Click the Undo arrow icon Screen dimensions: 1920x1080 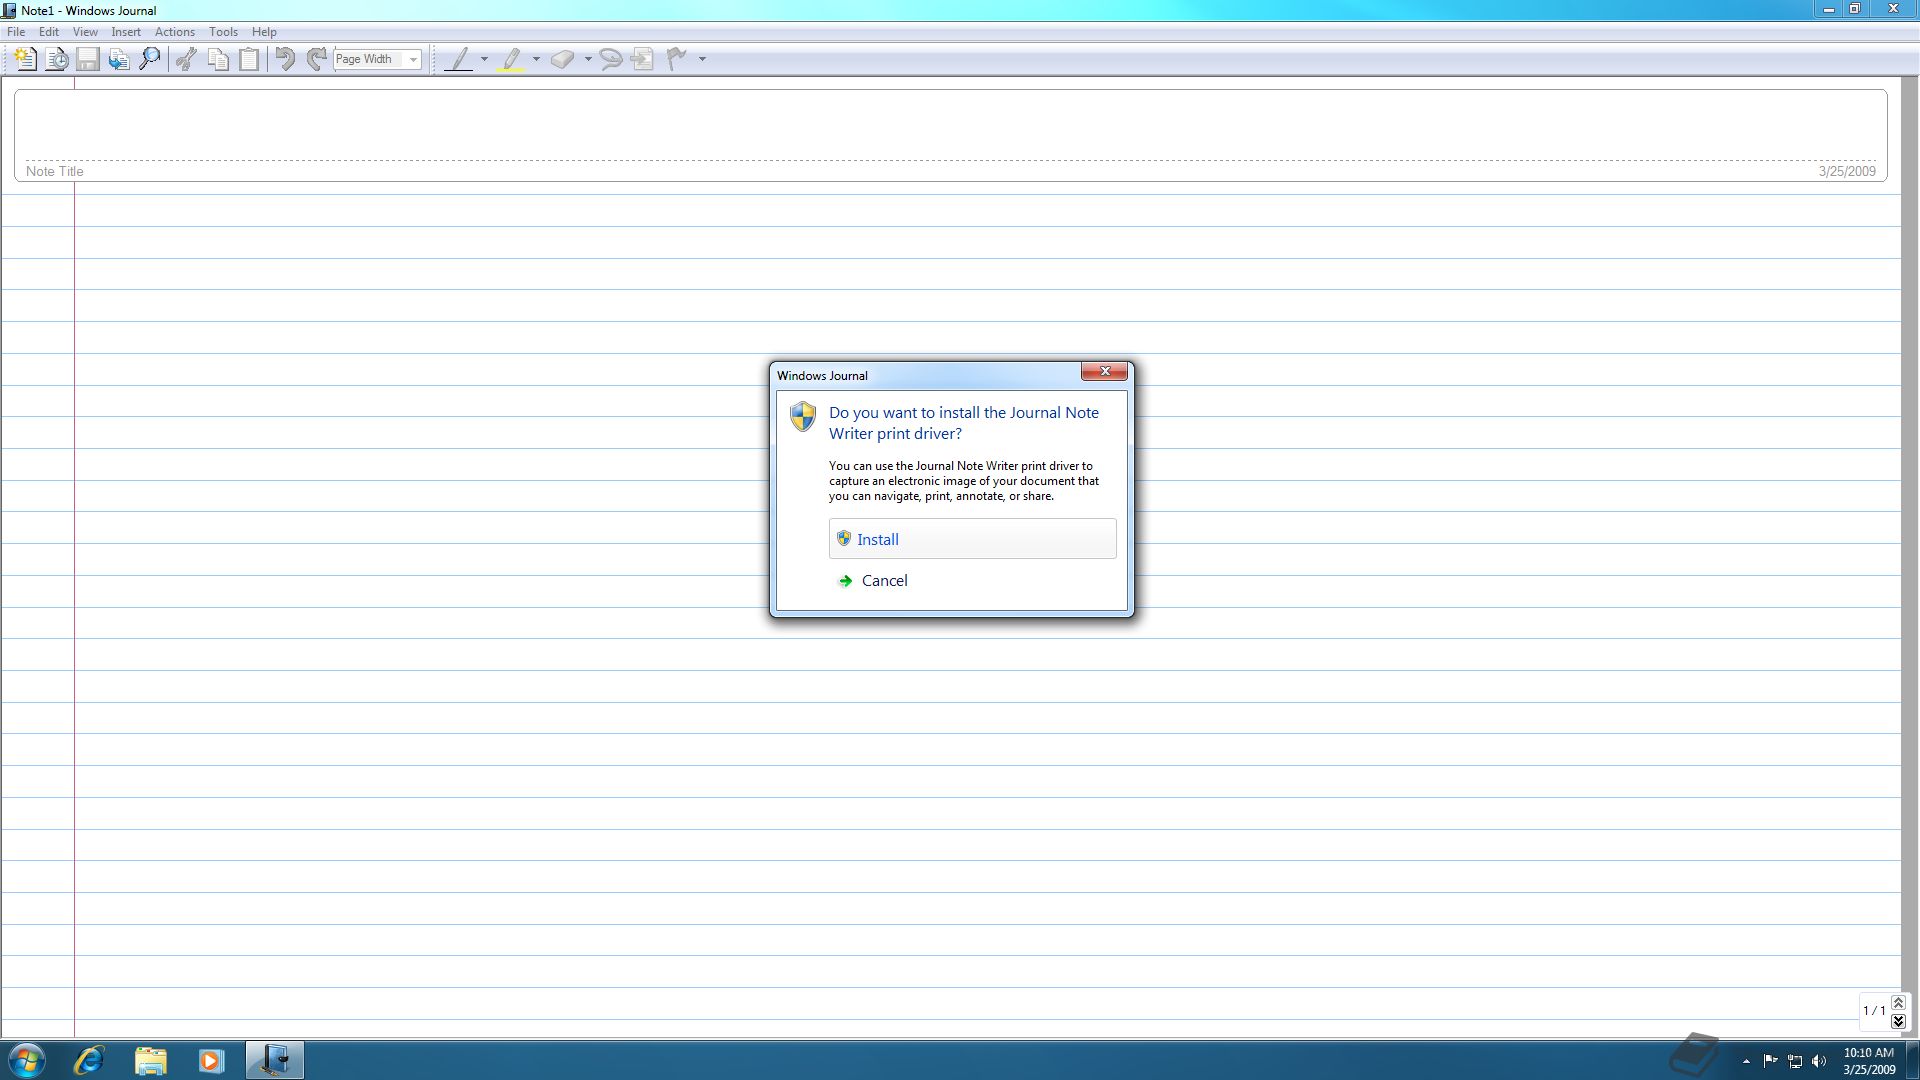(285, 59)
